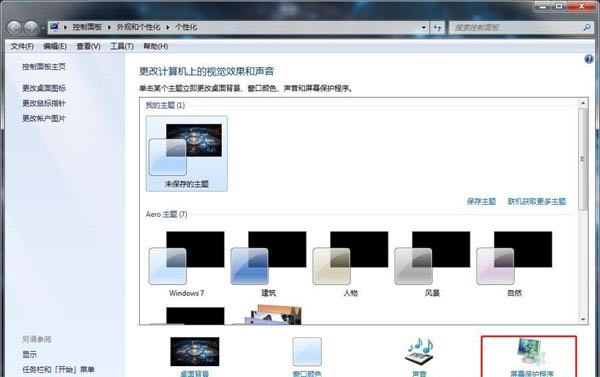Open the 帮助(H) menu
The image size is (600, 377).
pyautogui.click(x=155, y=46)
